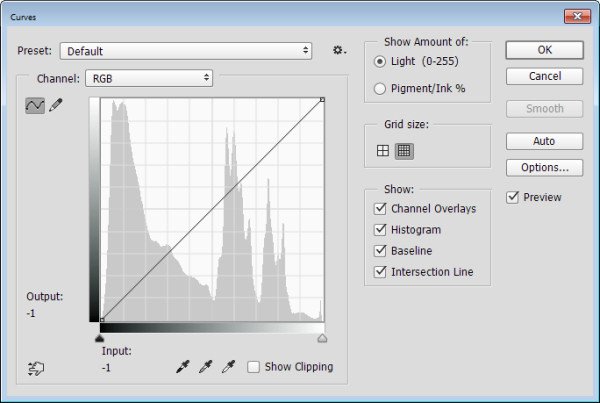The width and height of the screenshot is (600, 403).
Task: Click the Cancel button
Action: coord(545,77)
